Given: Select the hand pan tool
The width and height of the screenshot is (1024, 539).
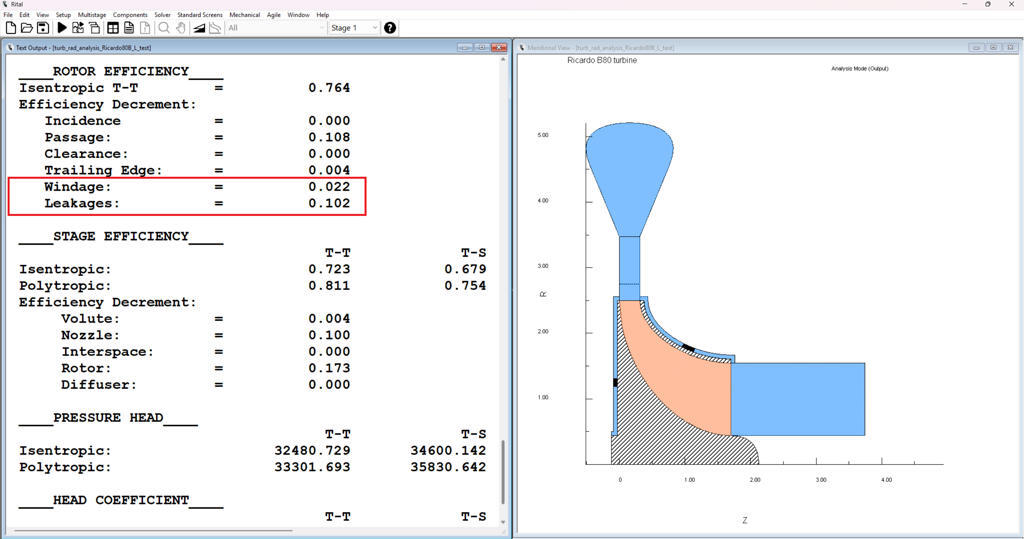Looking at the screenshot, I should [181, 28].
